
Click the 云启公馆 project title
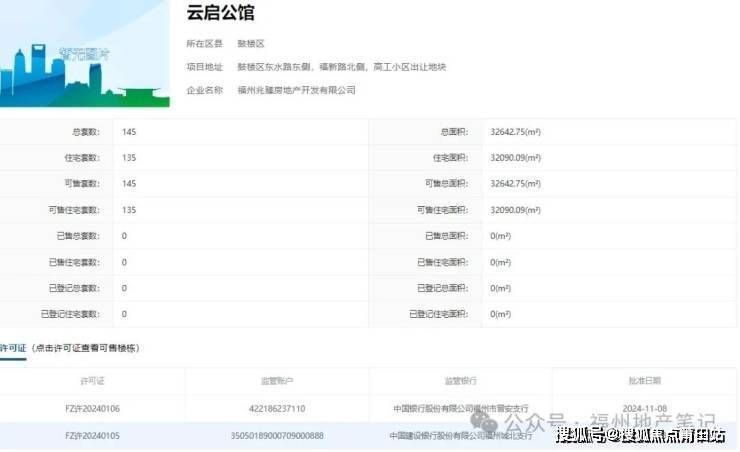click(x=220, y=13)
